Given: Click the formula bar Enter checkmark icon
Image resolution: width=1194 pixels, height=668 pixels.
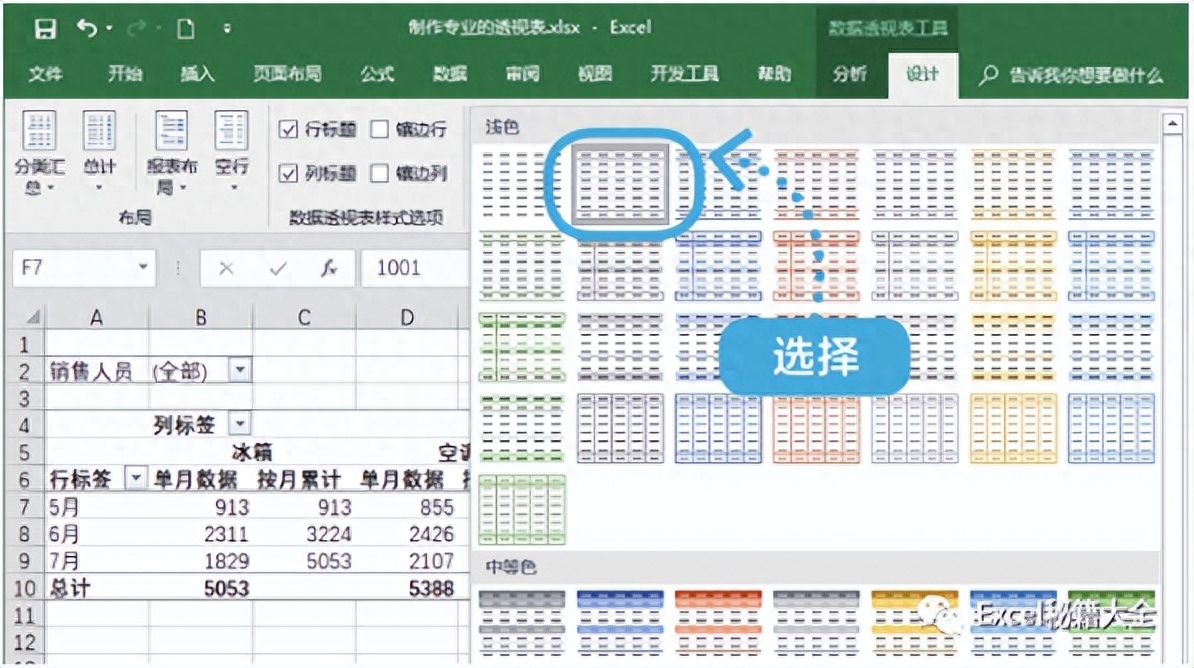Looking at the screenshot, I should (278, 268).
